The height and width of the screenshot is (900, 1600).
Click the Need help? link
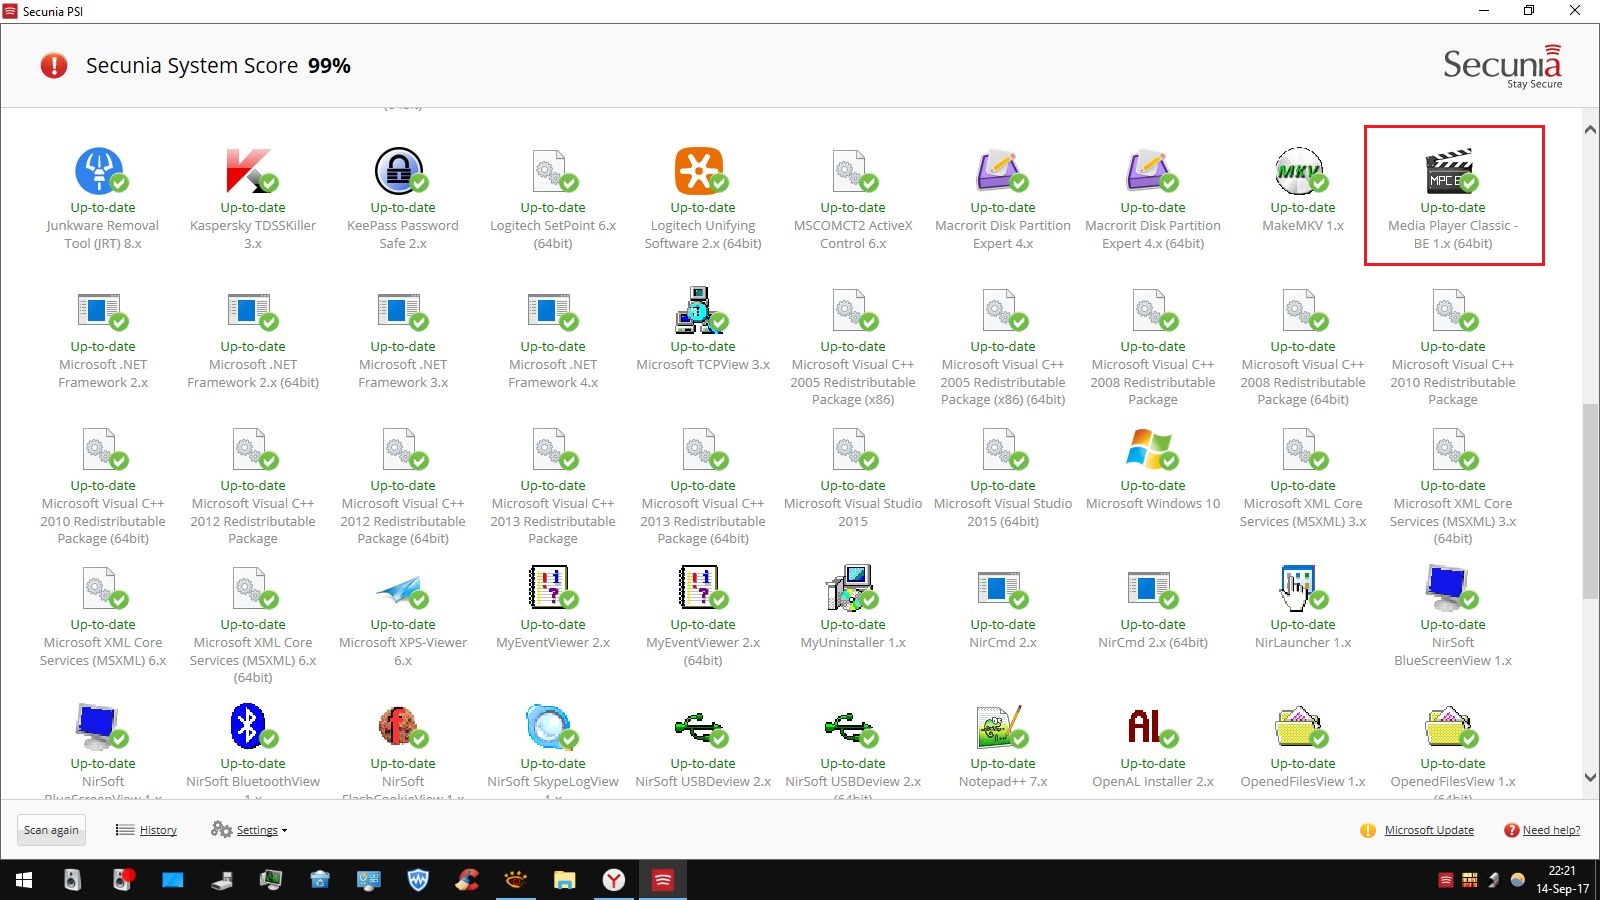point(1550,830)
